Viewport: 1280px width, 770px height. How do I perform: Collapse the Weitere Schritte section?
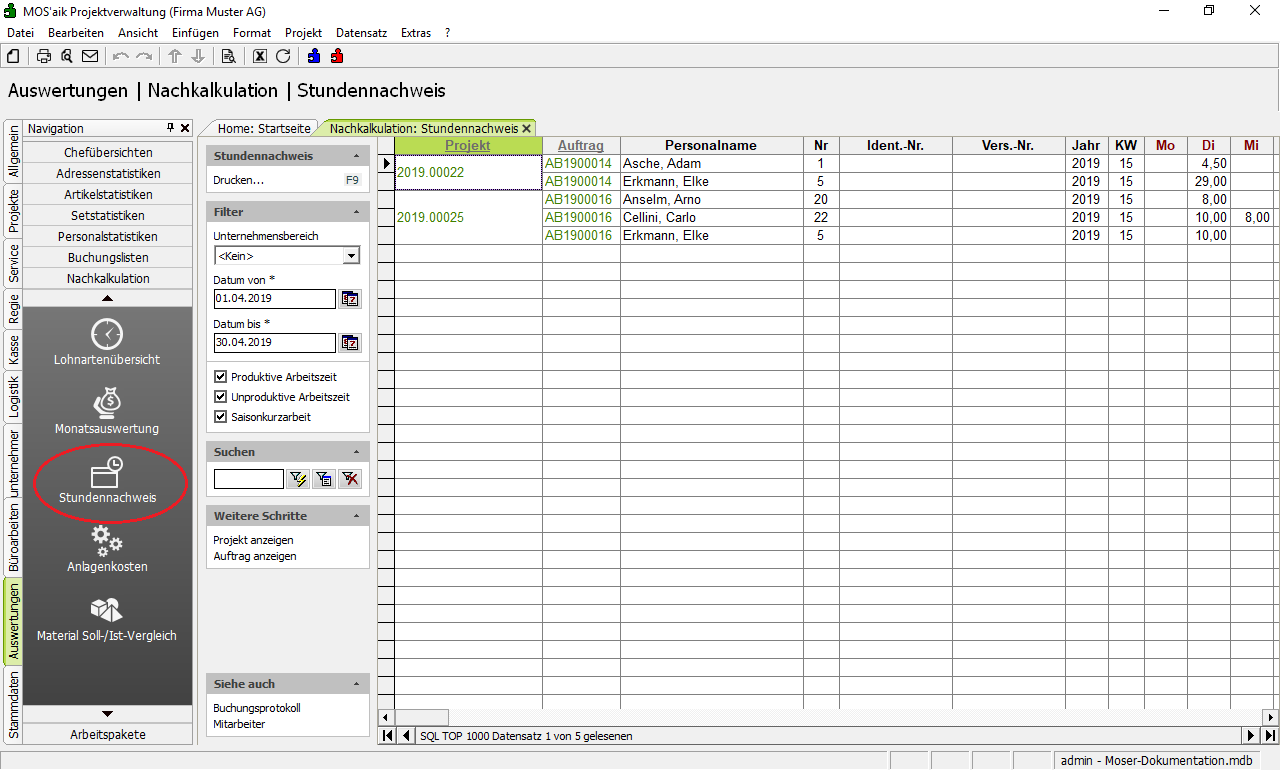pos(357,516)
